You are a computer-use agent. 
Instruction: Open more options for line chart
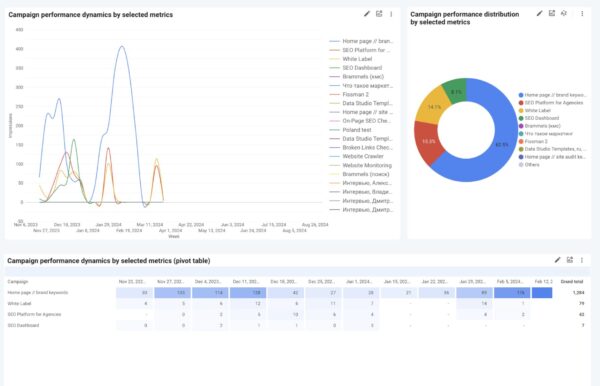(391, 14)
